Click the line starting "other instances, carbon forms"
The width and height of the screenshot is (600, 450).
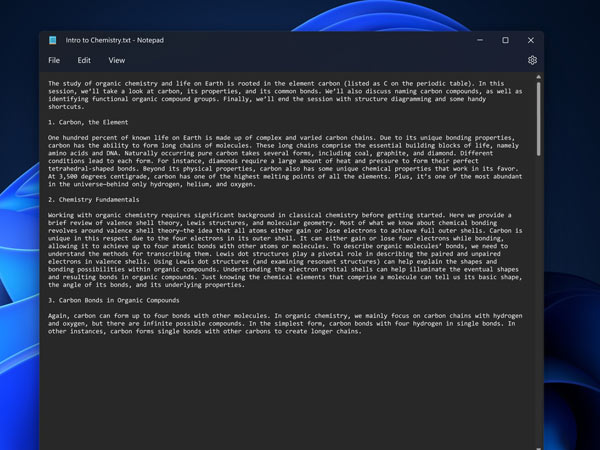pyautogui.click(x=205, y=331)
